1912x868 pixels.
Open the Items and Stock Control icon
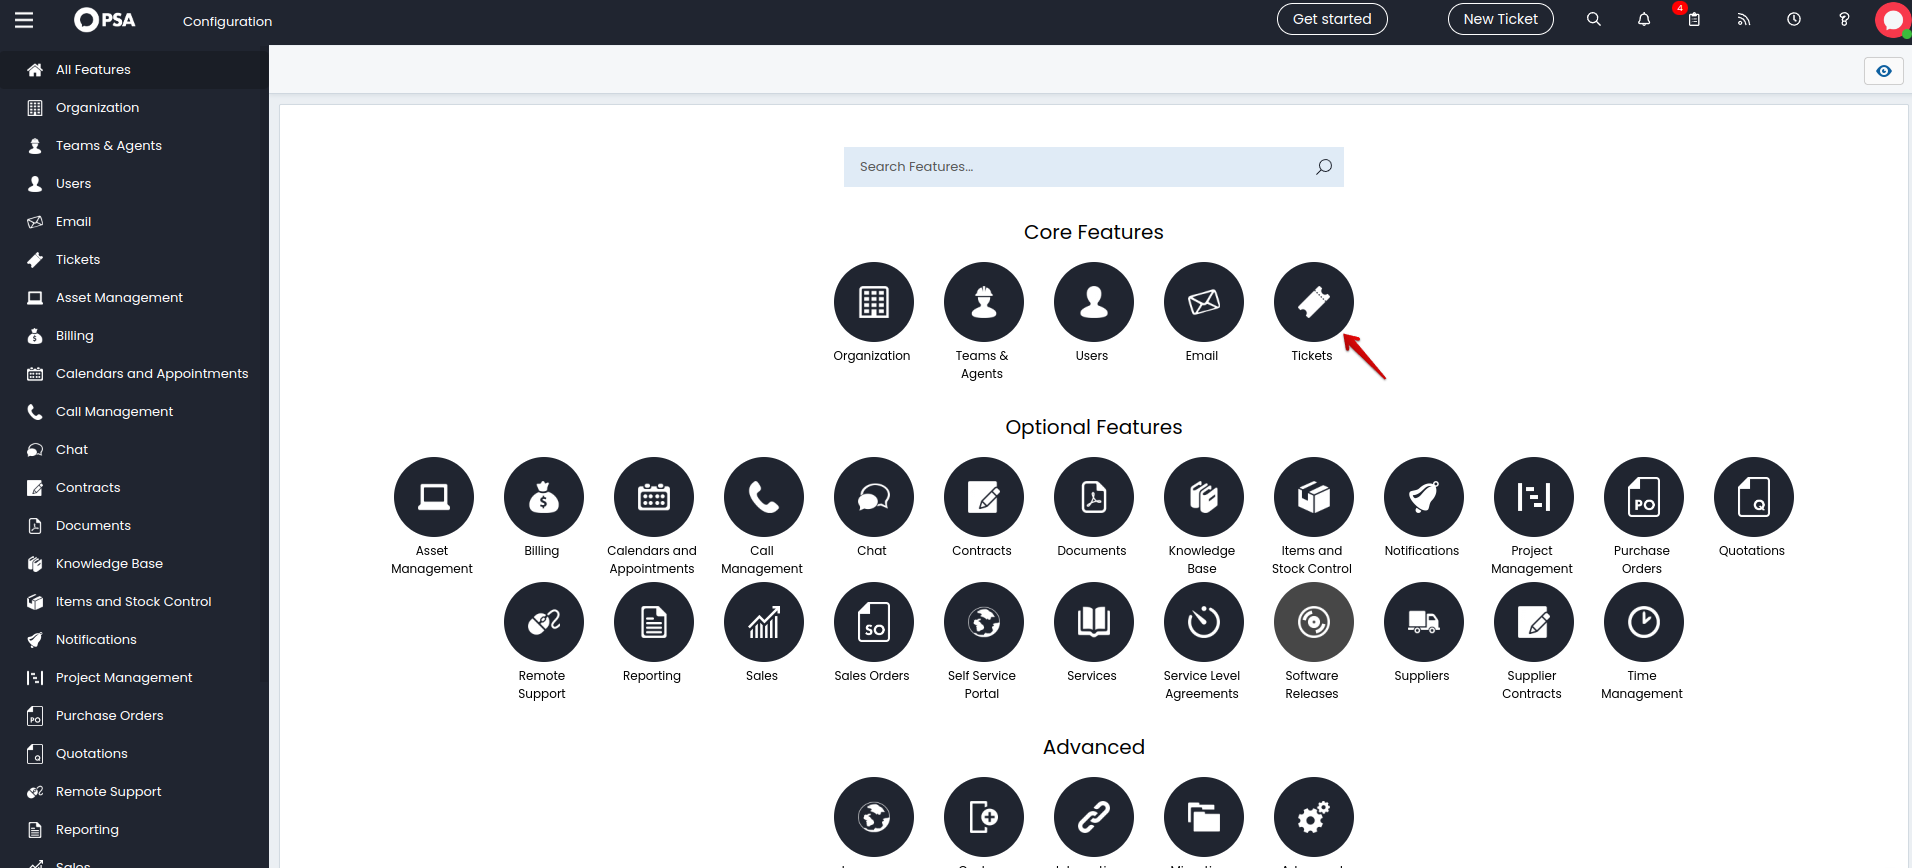[x=1313, y=497]
